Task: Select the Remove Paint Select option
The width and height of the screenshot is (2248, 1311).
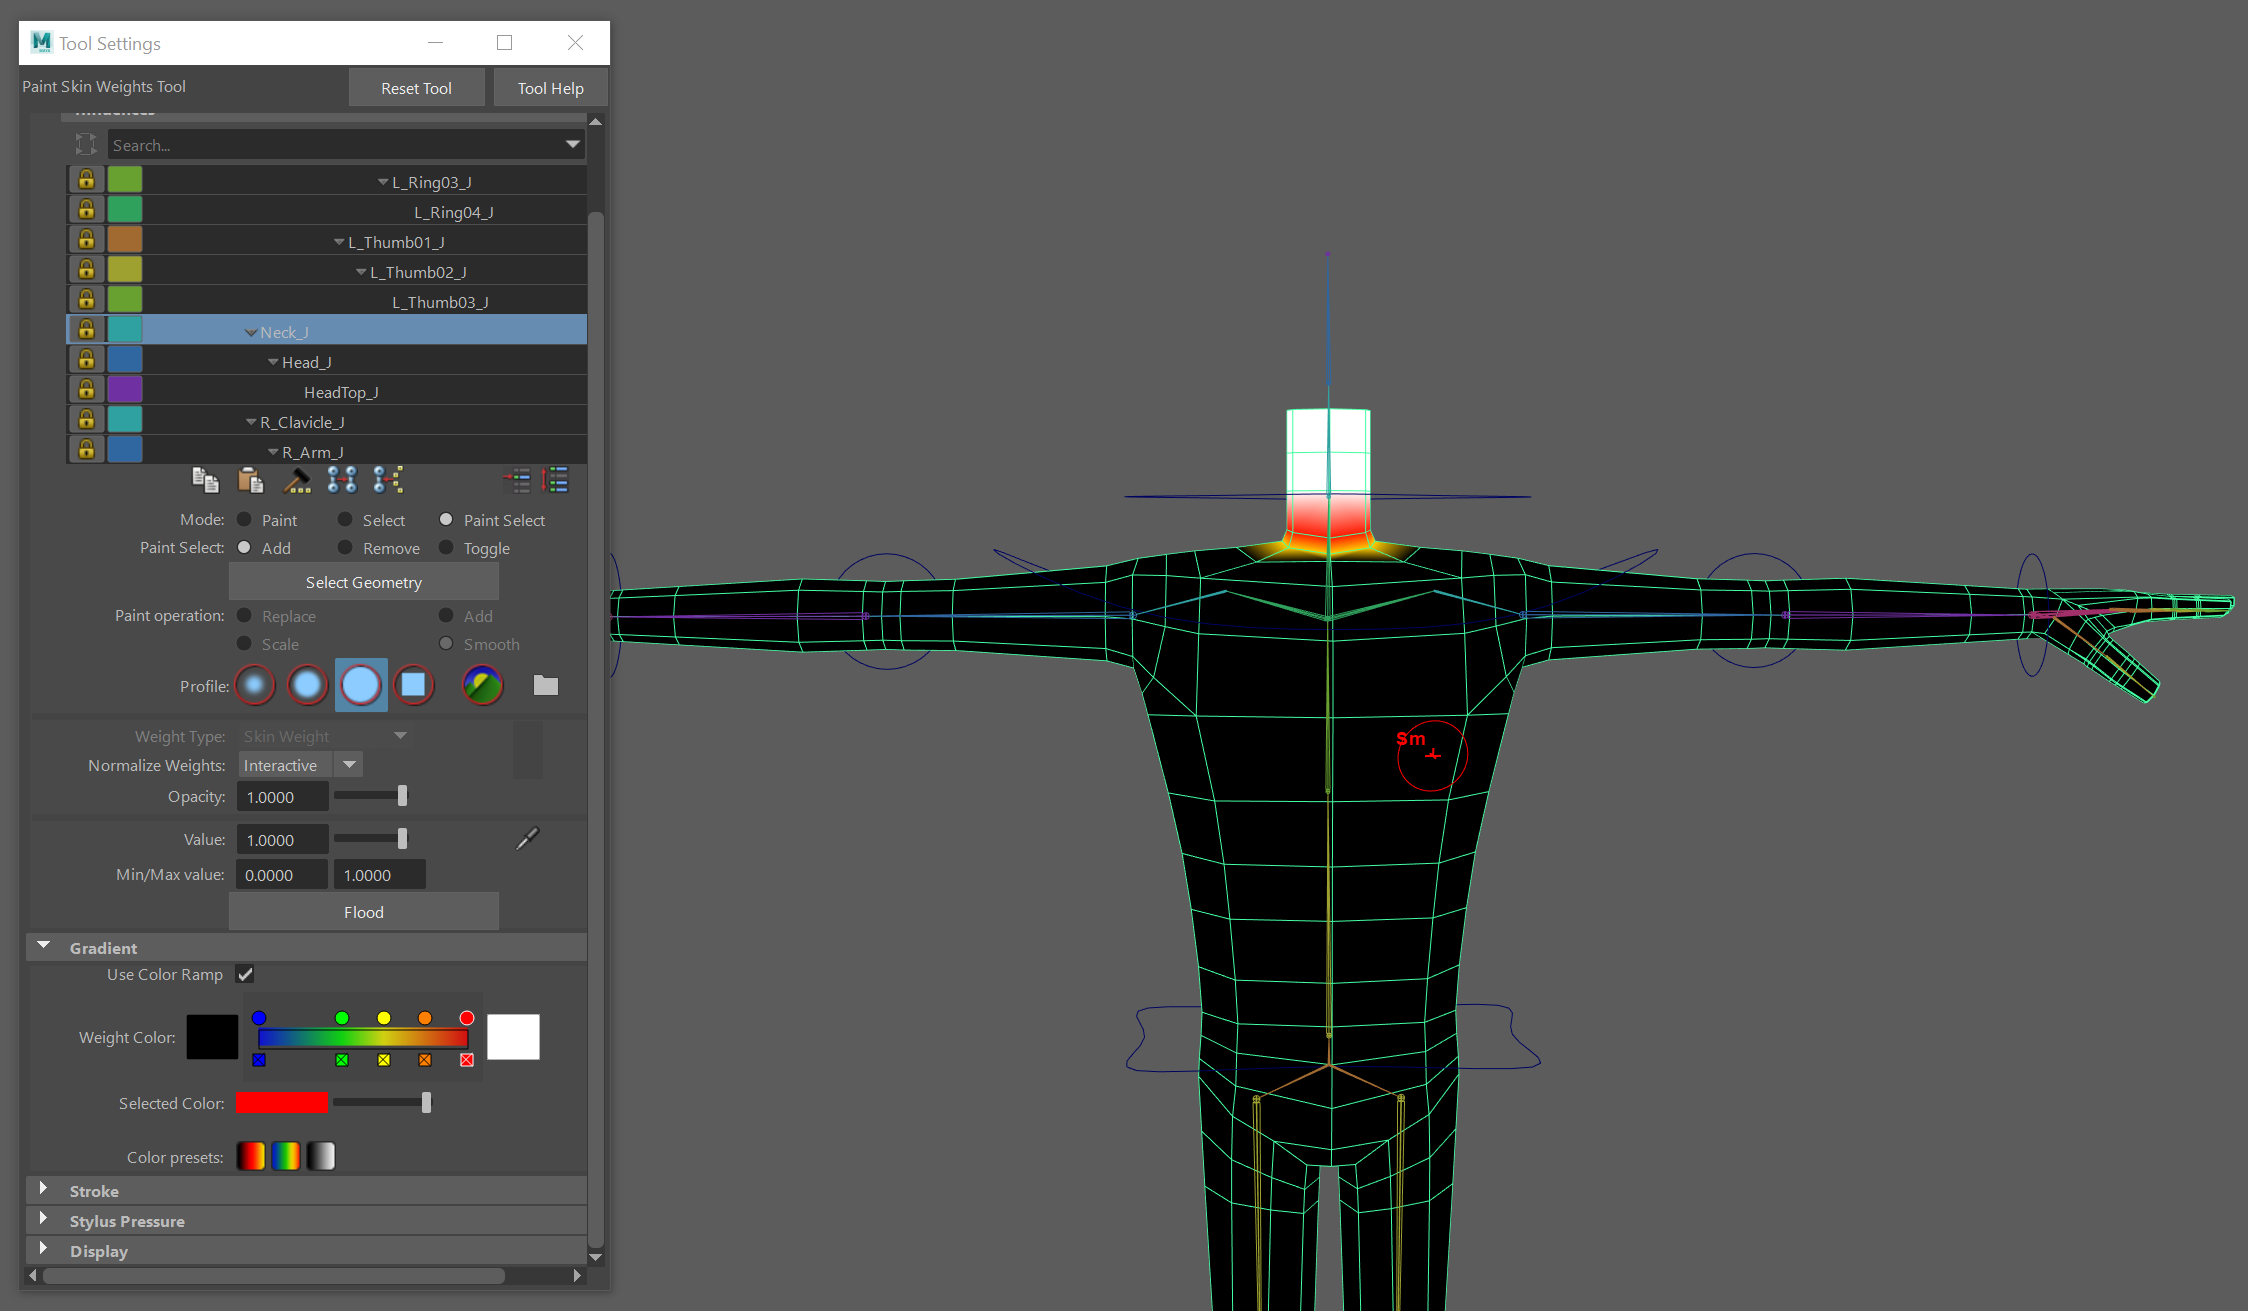Action: [345, 548]
